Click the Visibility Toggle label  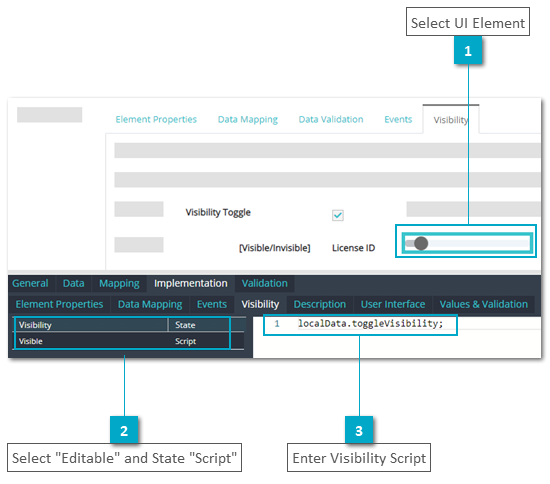(218, 213)
